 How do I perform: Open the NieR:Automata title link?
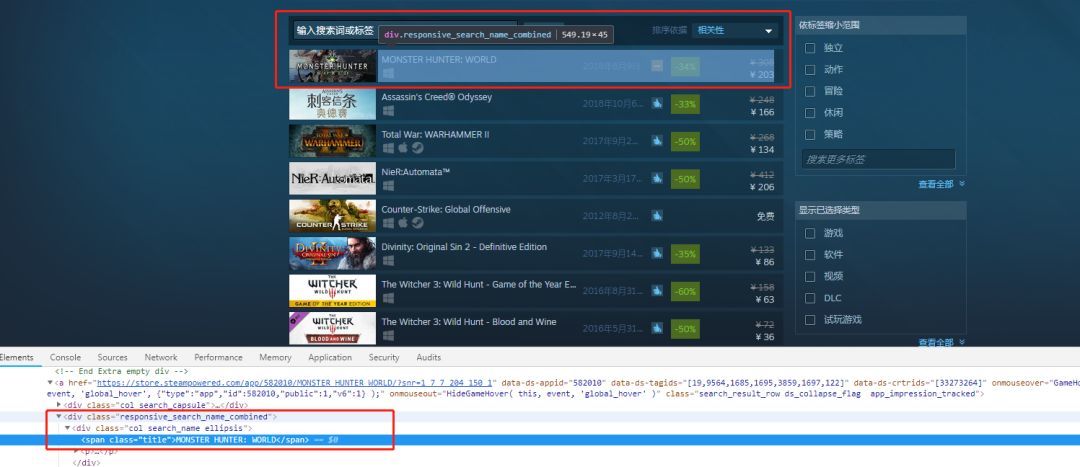[x=415, y=172]
